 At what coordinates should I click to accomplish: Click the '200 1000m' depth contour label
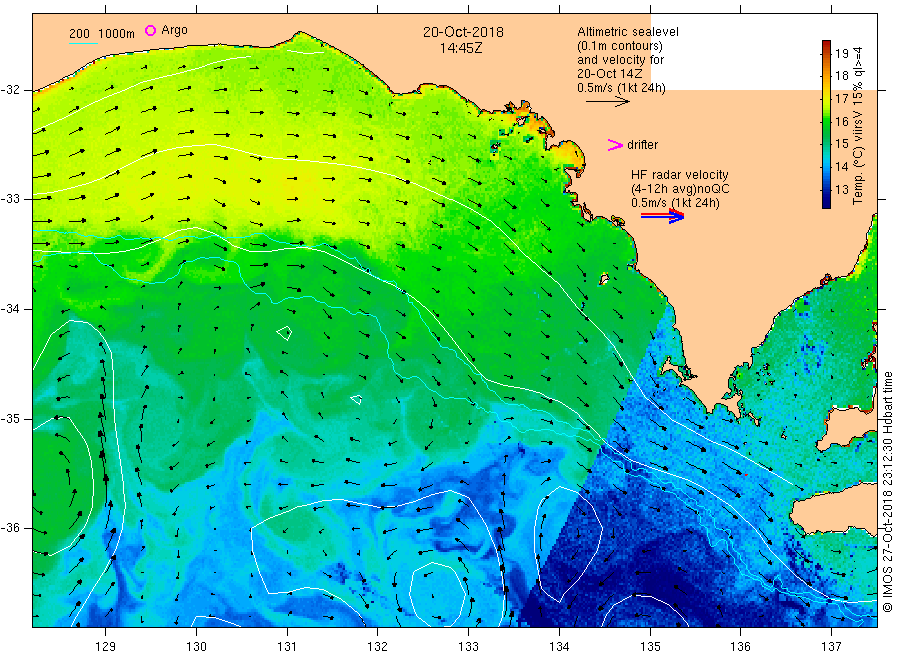[102, 34]
